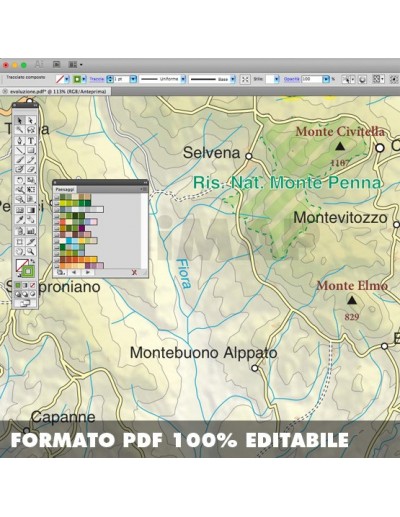Open stroke weight dropdown list
Image resolution: width=400 pixels, height=517 pixels.
tap(133, 79)
